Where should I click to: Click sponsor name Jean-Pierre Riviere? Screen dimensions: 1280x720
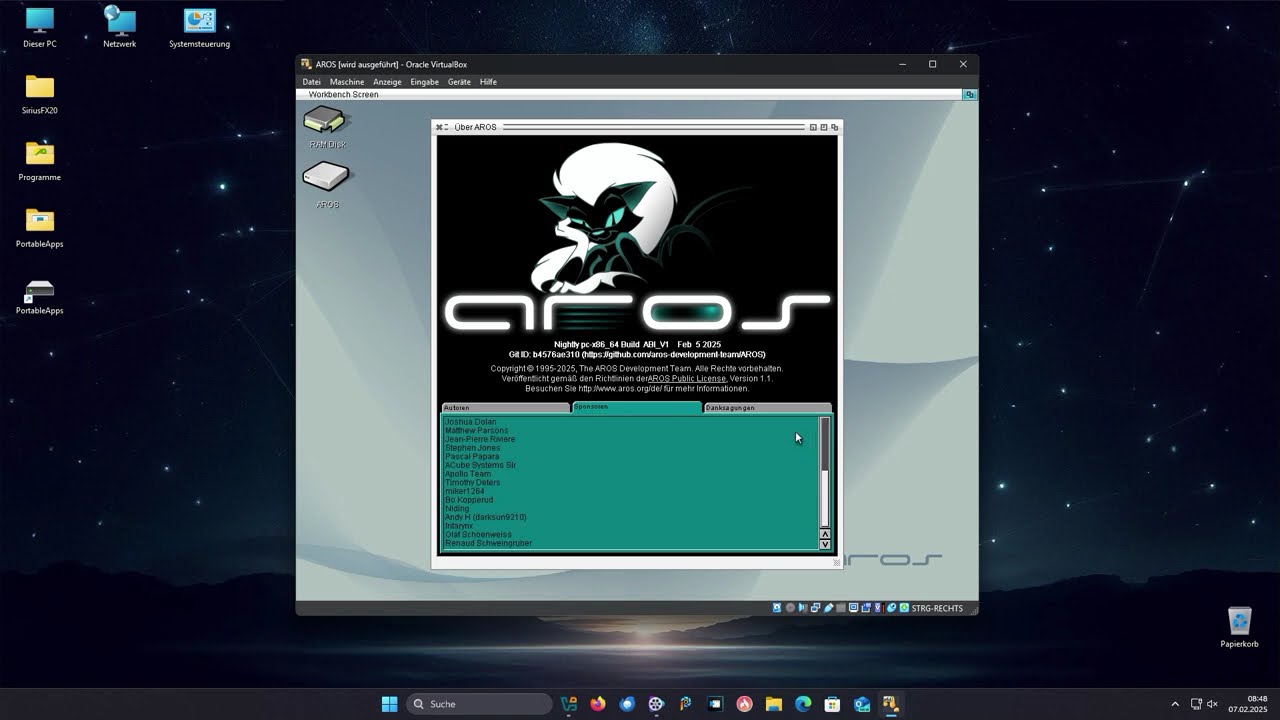tap(480, 439)
